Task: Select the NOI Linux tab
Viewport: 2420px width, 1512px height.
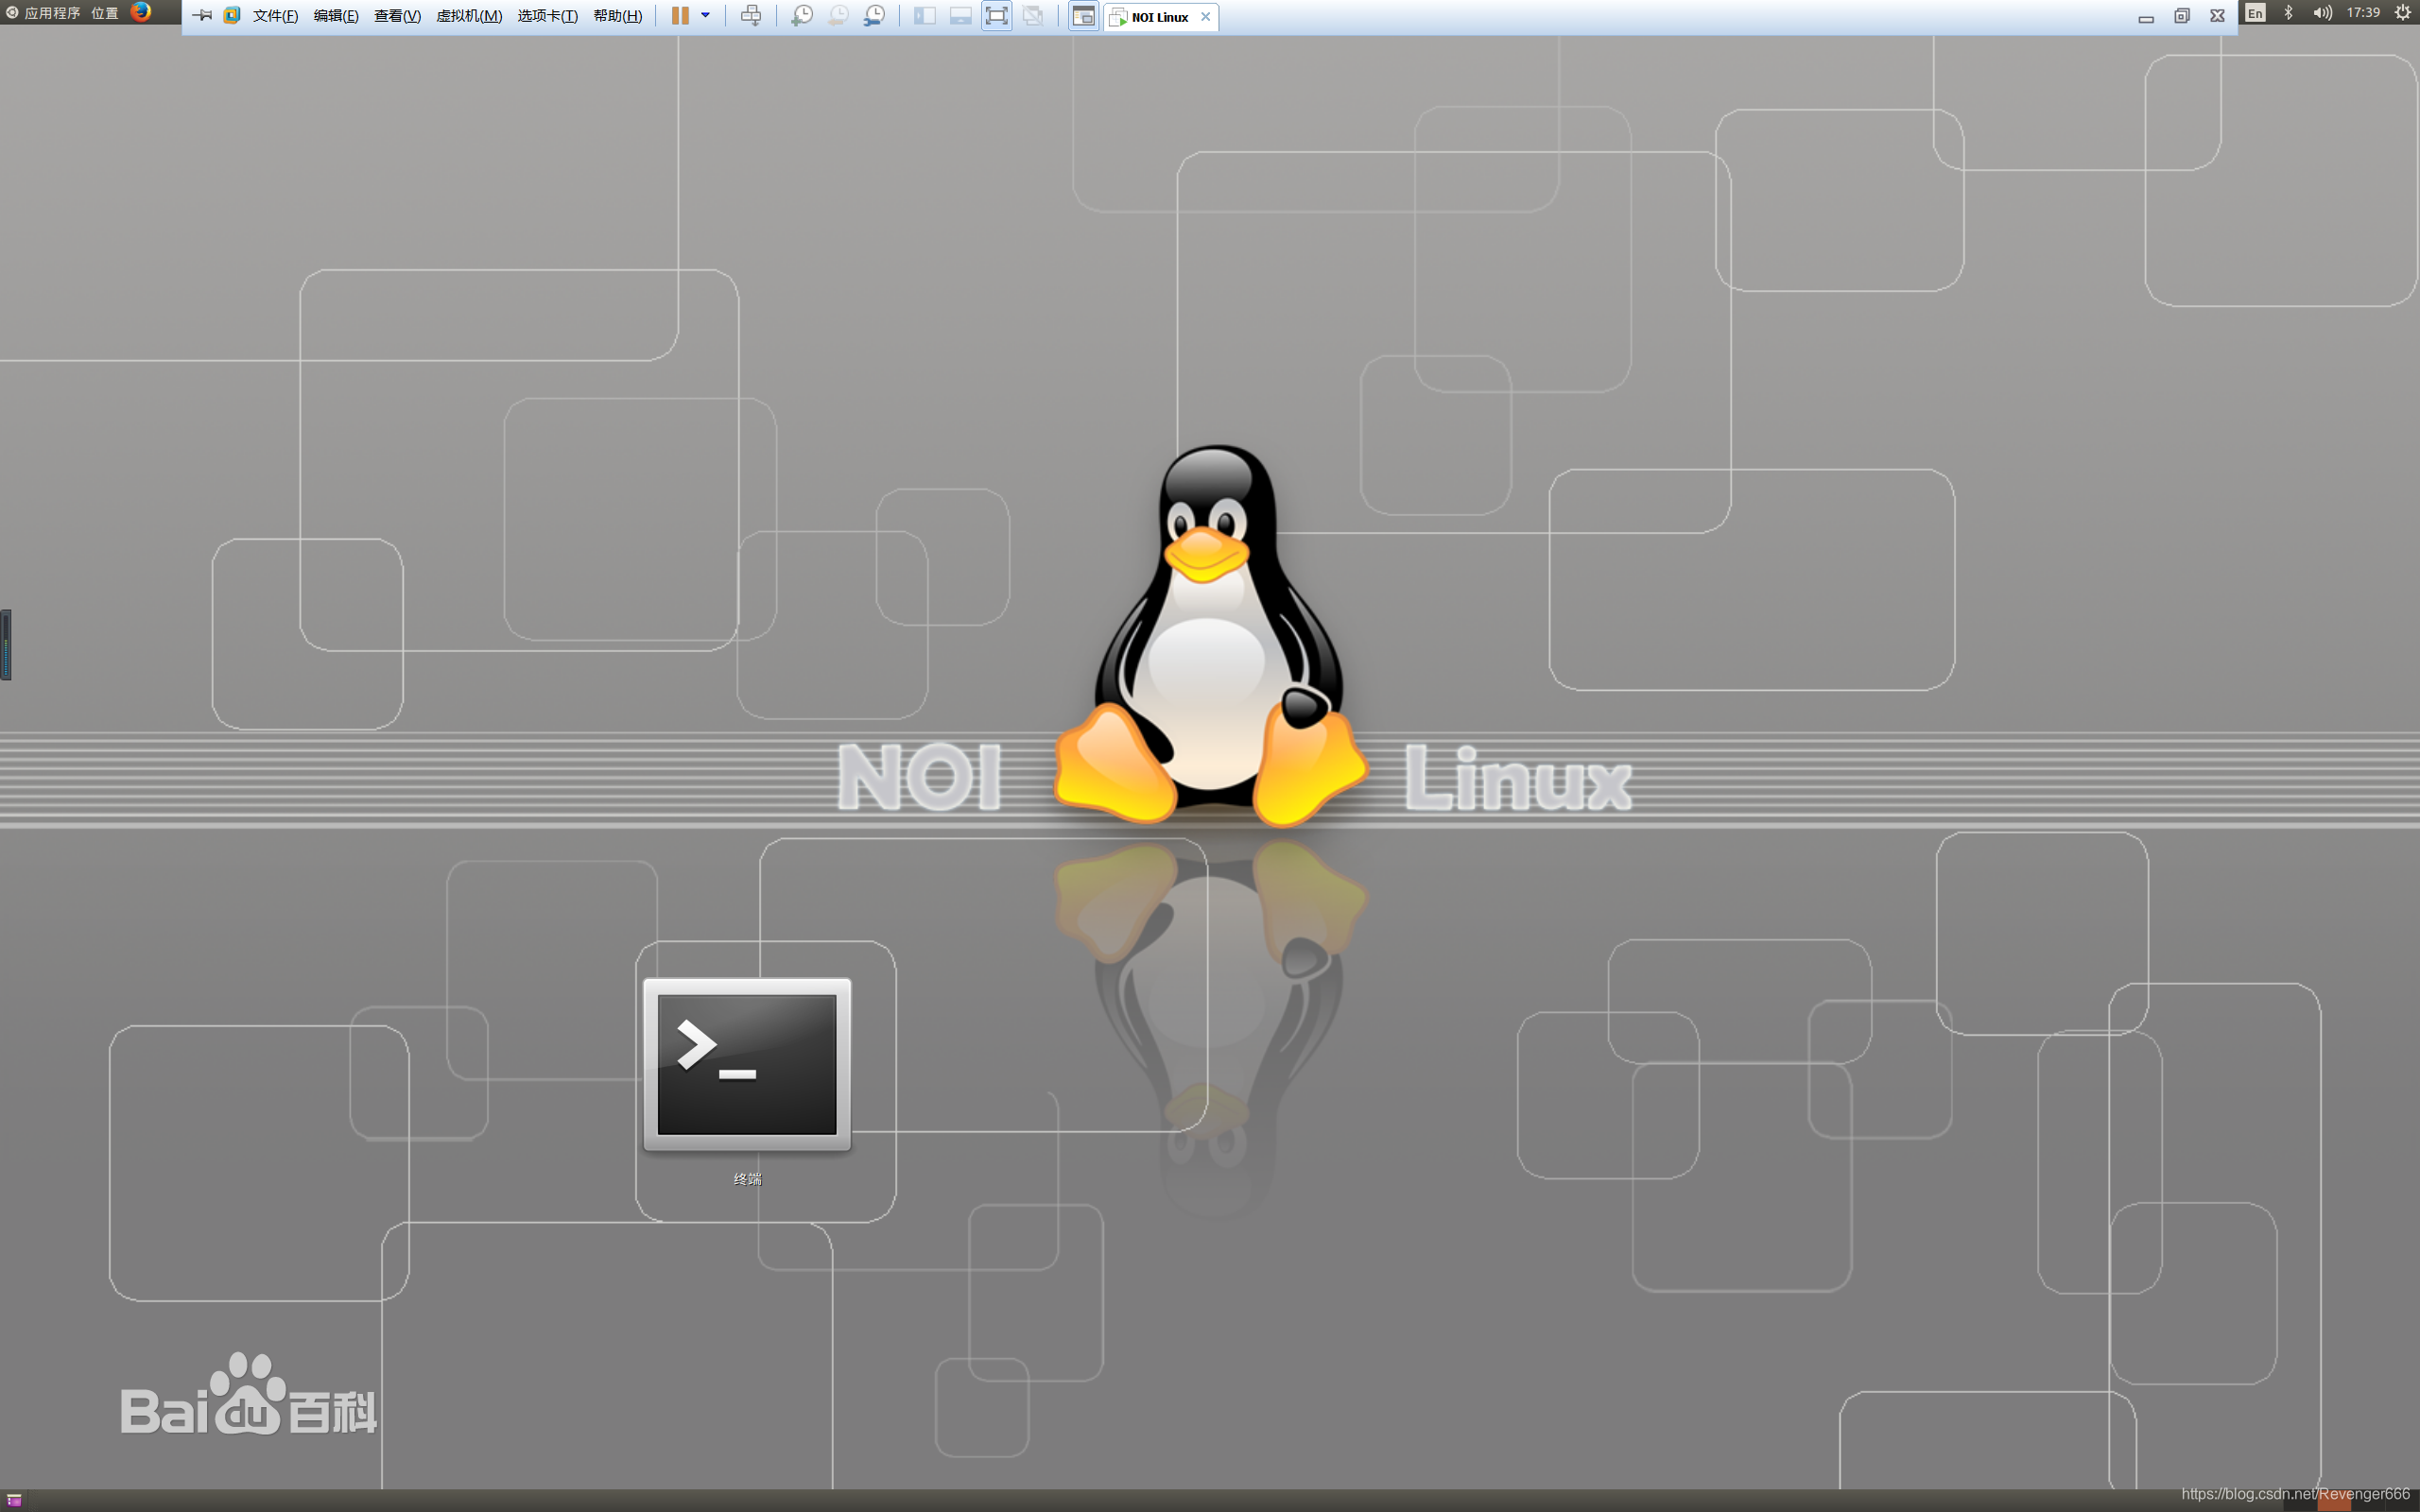Action: (1160, 17)
